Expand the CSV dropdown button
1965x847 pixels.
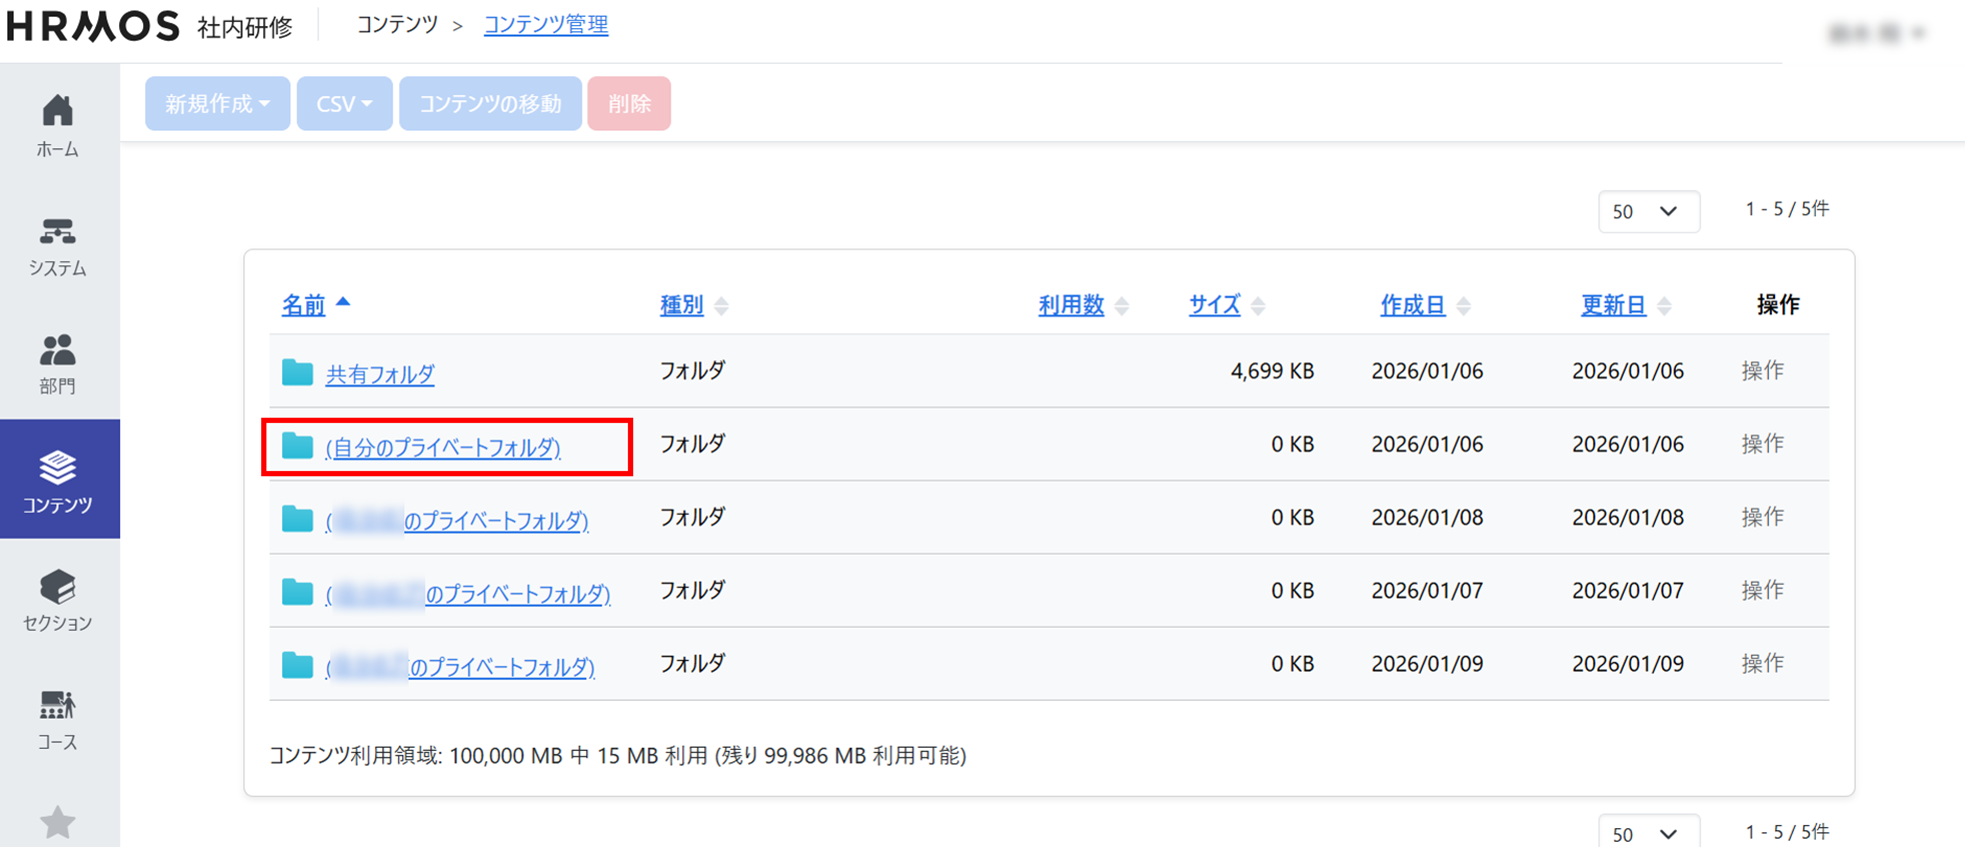344,104
